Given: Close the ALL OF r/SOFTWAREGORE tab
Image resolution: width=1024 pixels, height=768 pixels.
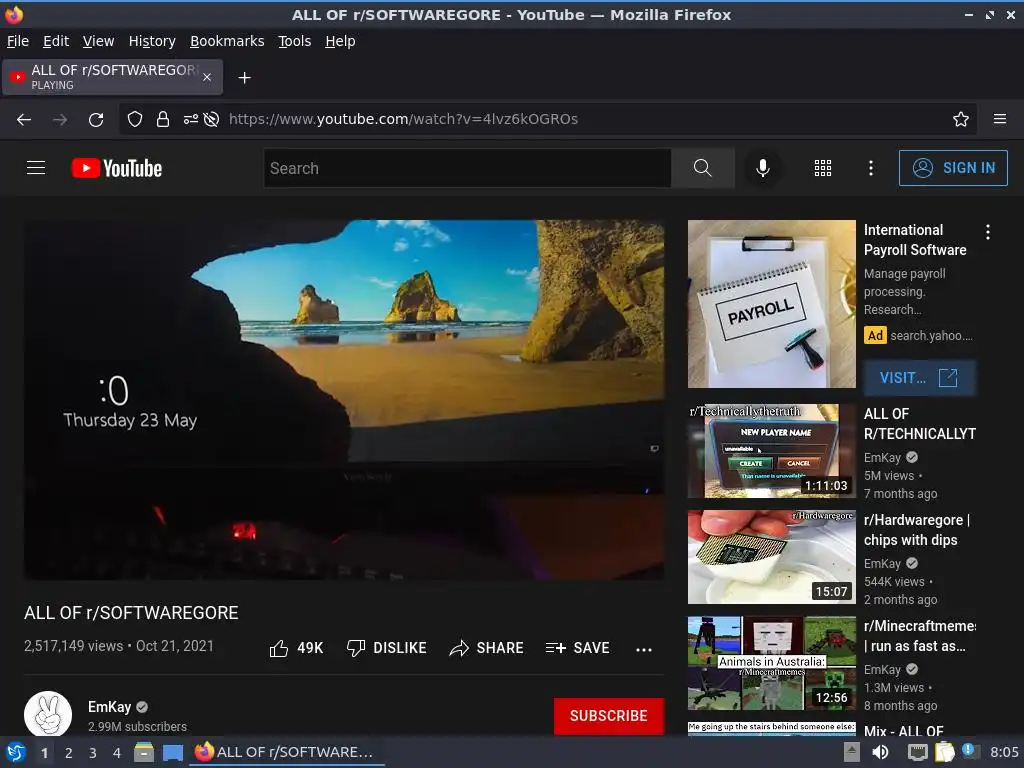Looking at the screenshot, I should tap(207, 77).
